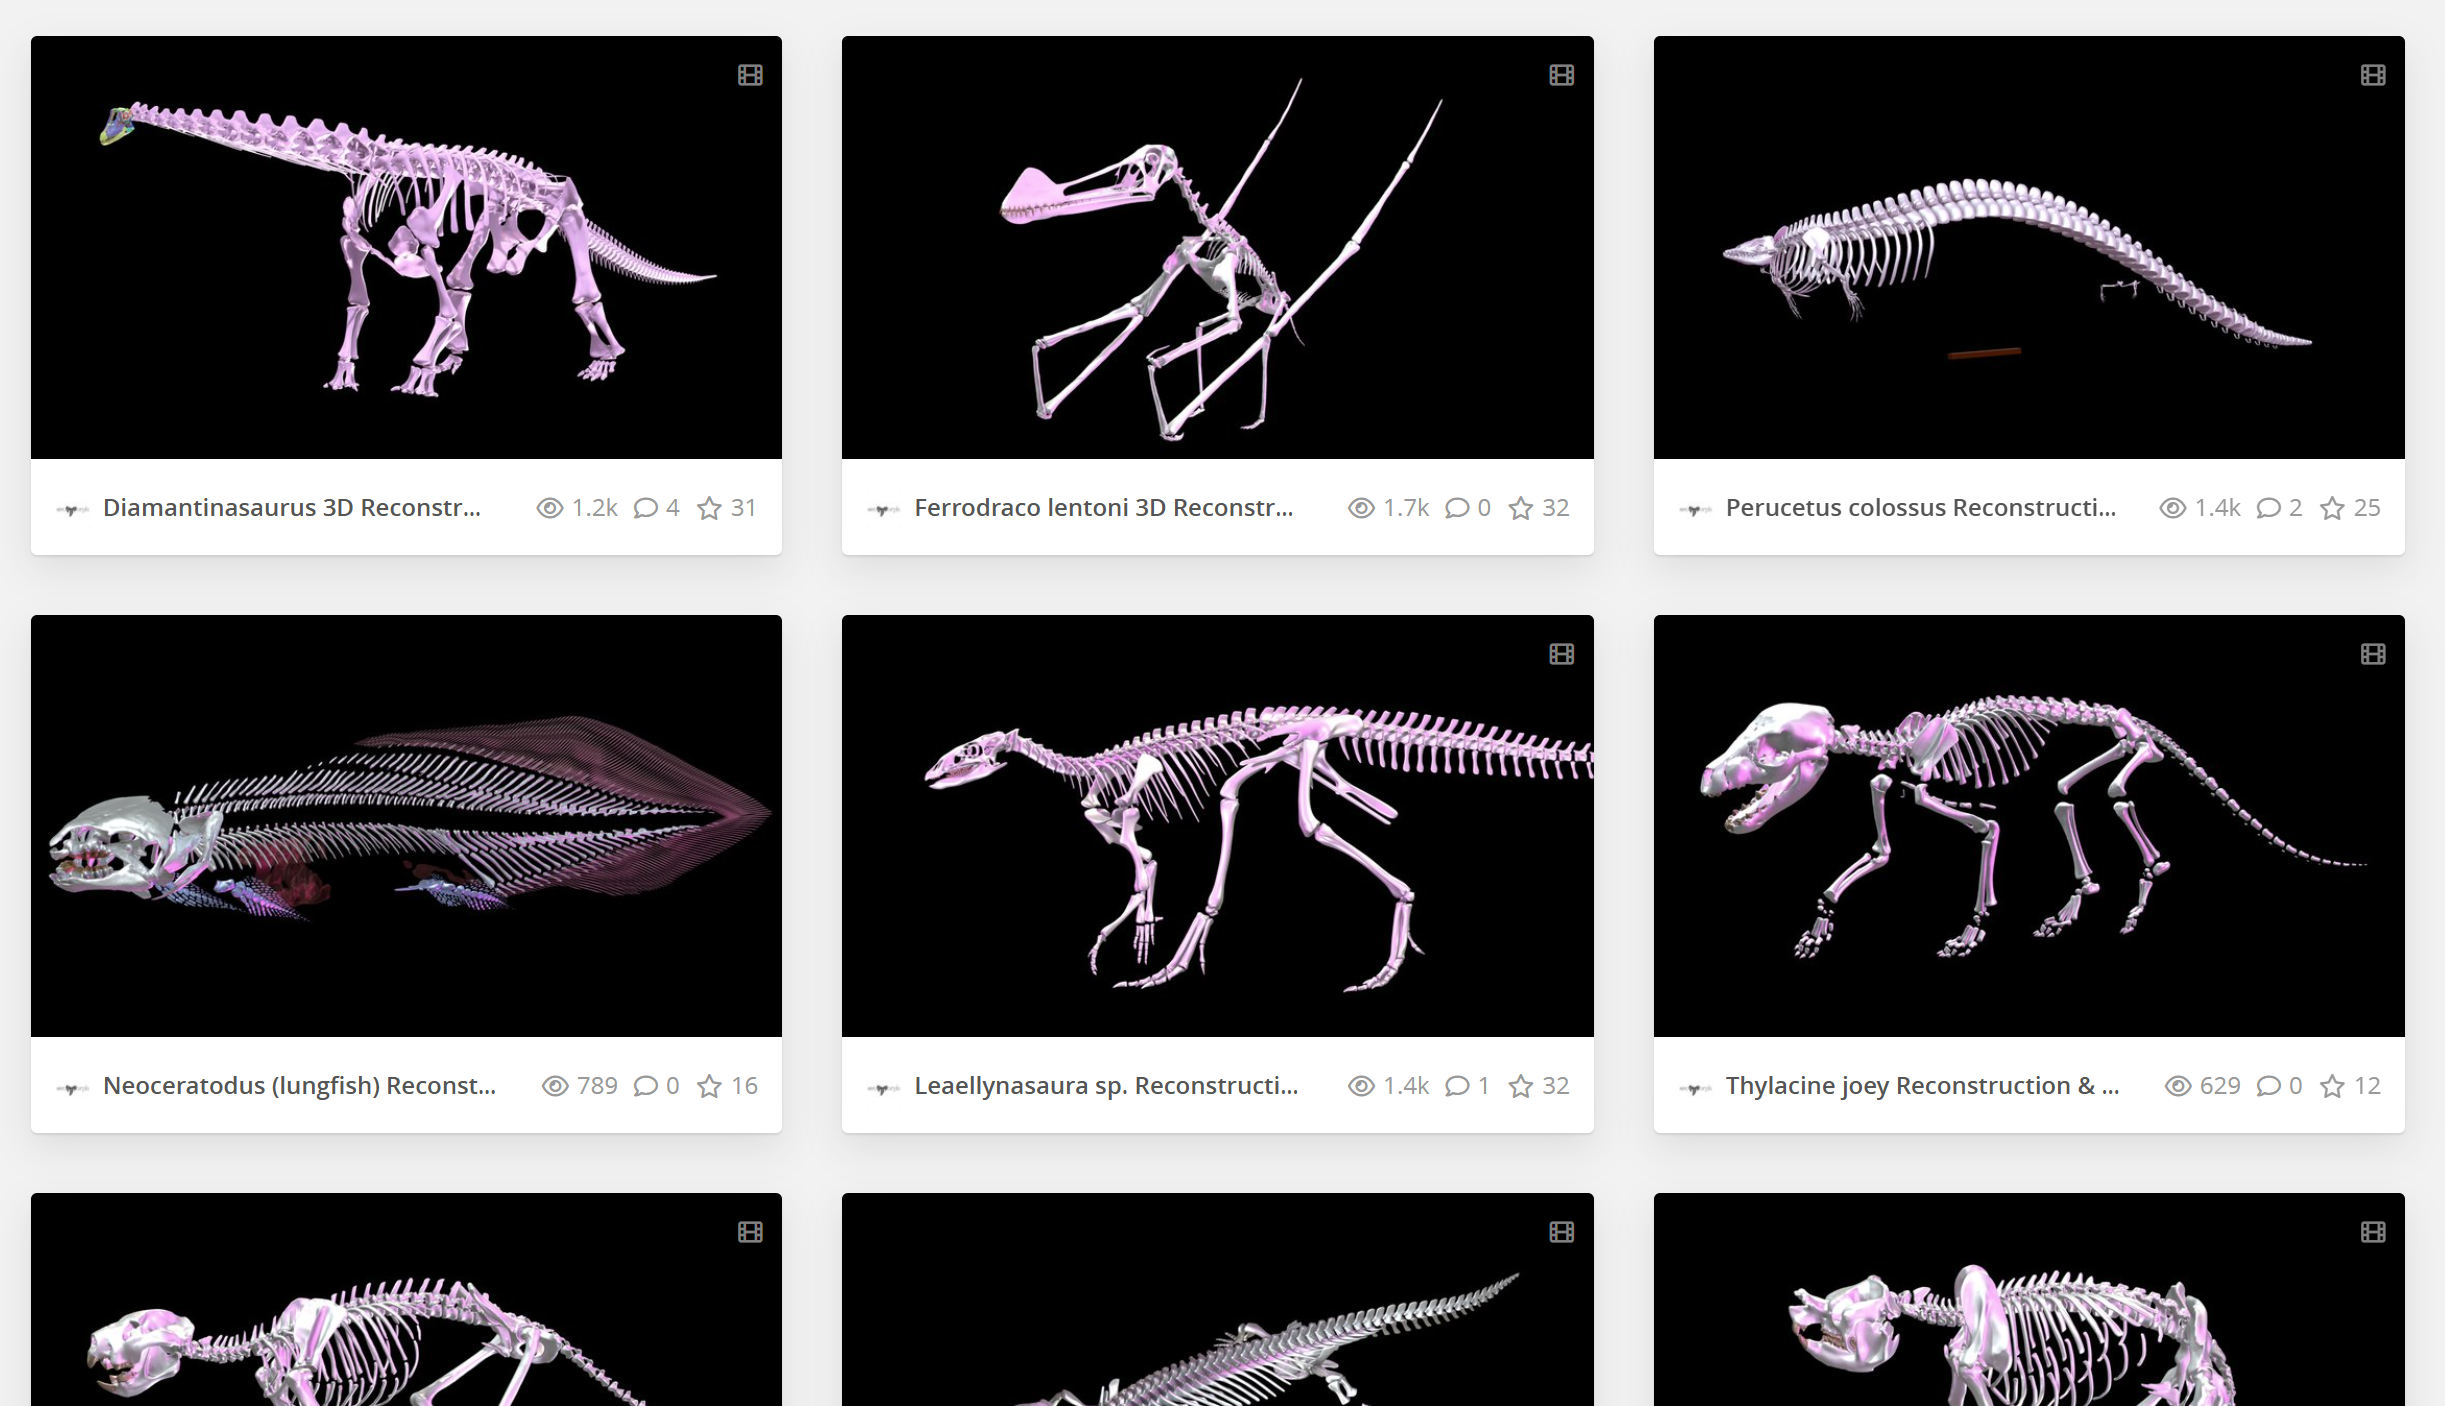Open Neoceratodus (lungfish) Reconstruction link
Viewport: 2445px width, 1406px height.
point(299,1086)
